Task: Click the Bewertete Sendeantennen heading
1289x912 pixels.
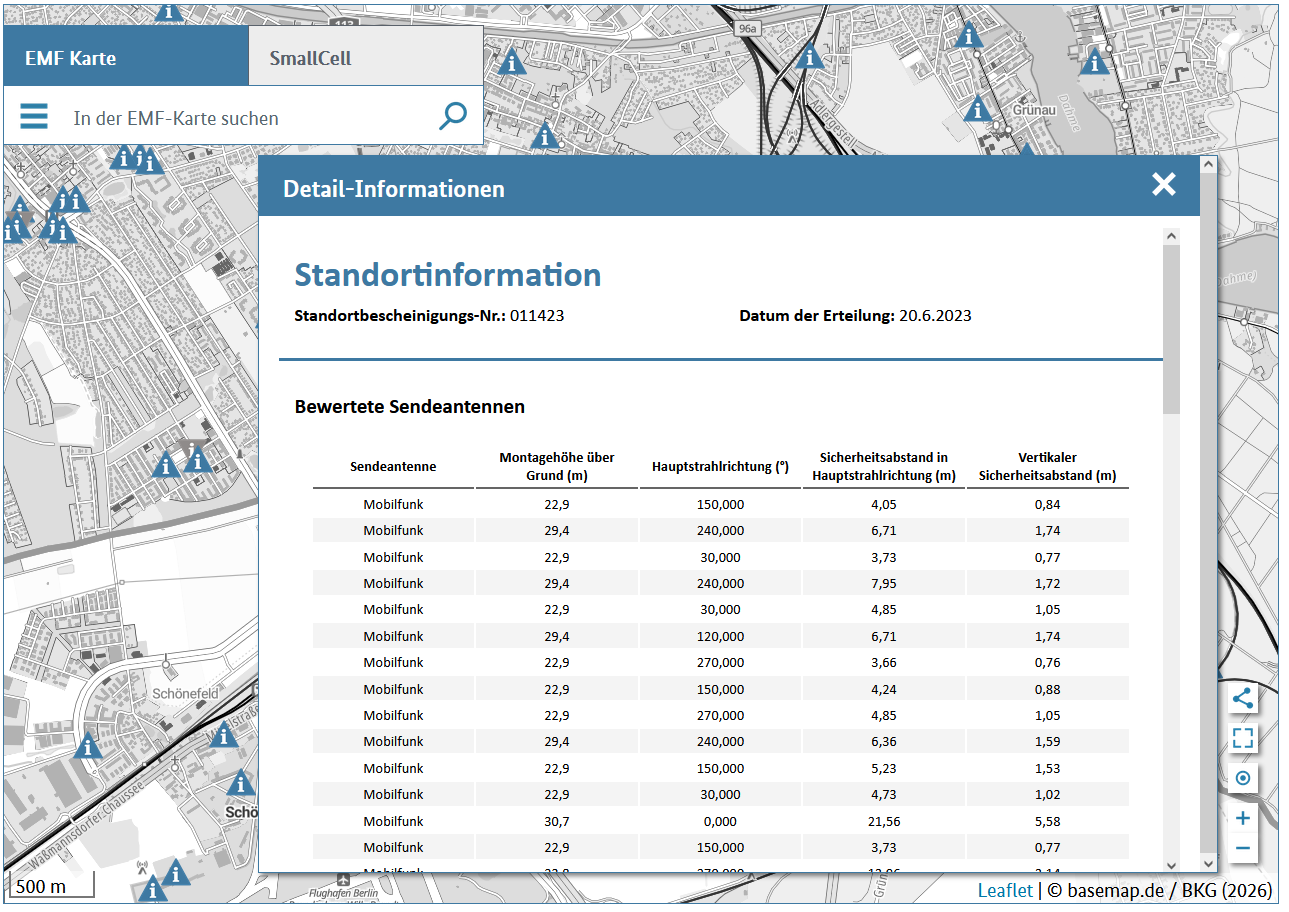Action: click(x=410, y=406)
